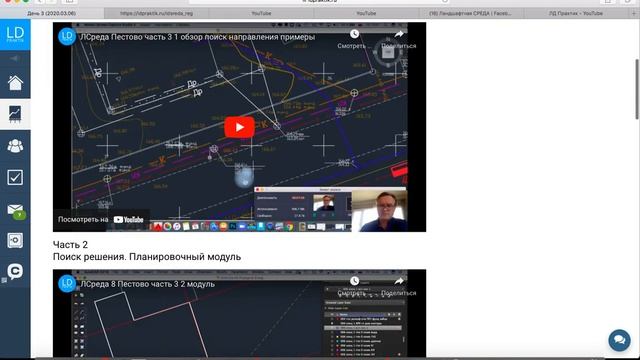Click the Поделиться share arrow on the first video
640x360 pixels.
point(399,34)
